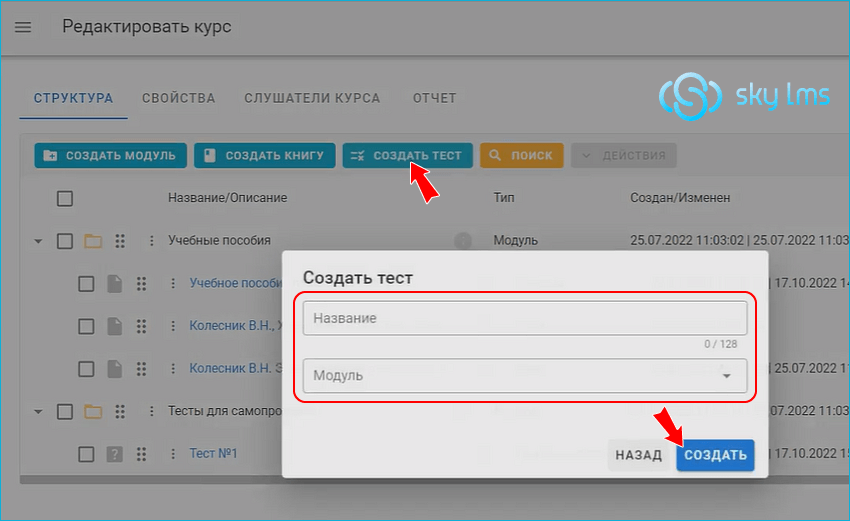
Task: Click the Модуль type cell
Action: pos(515,241)
